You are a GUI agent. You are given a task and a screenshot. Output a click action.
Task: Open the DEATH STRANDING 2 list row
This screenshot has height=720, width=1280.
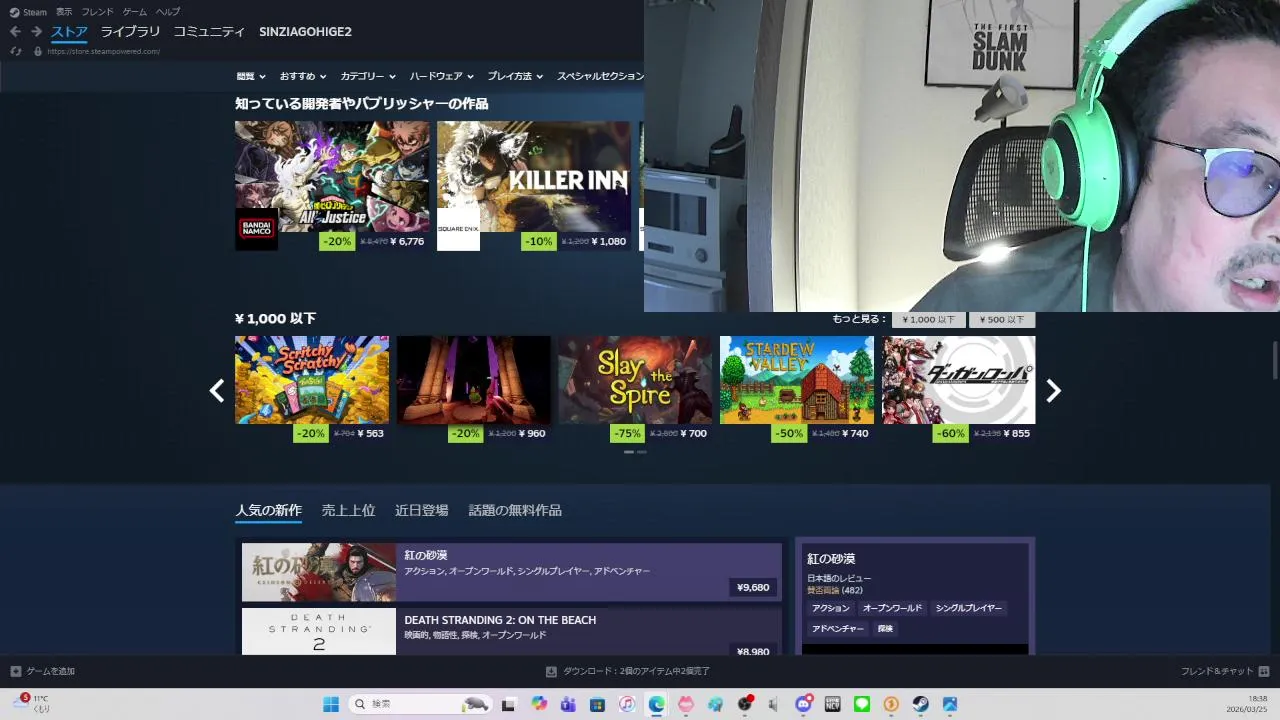(512, 631)
